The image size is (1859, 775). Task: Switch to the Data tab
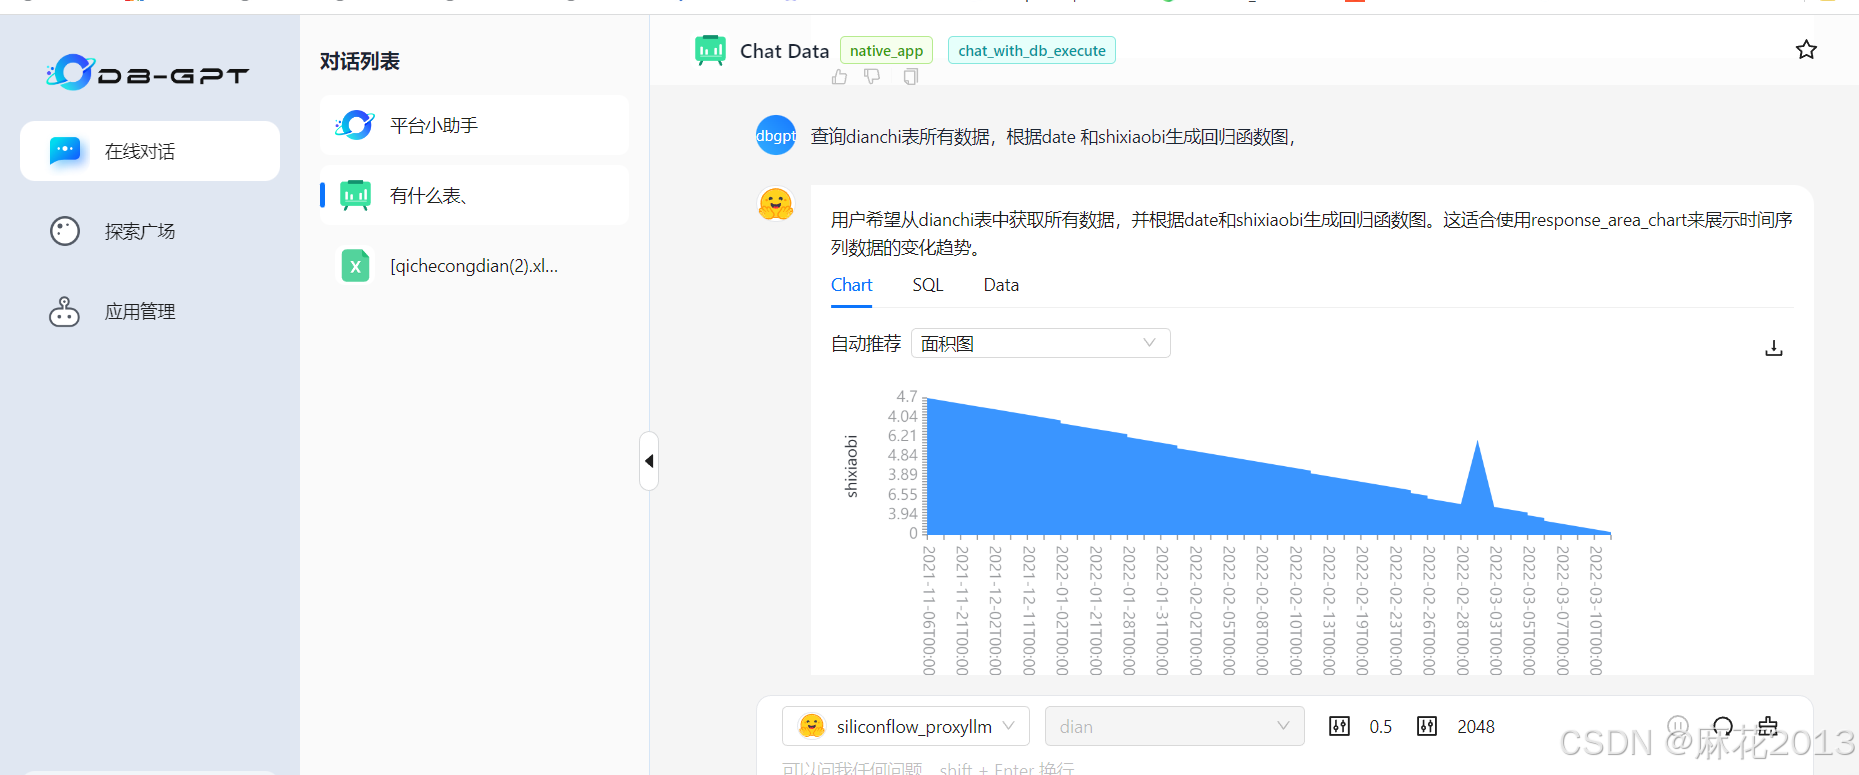coord(1001,285)
